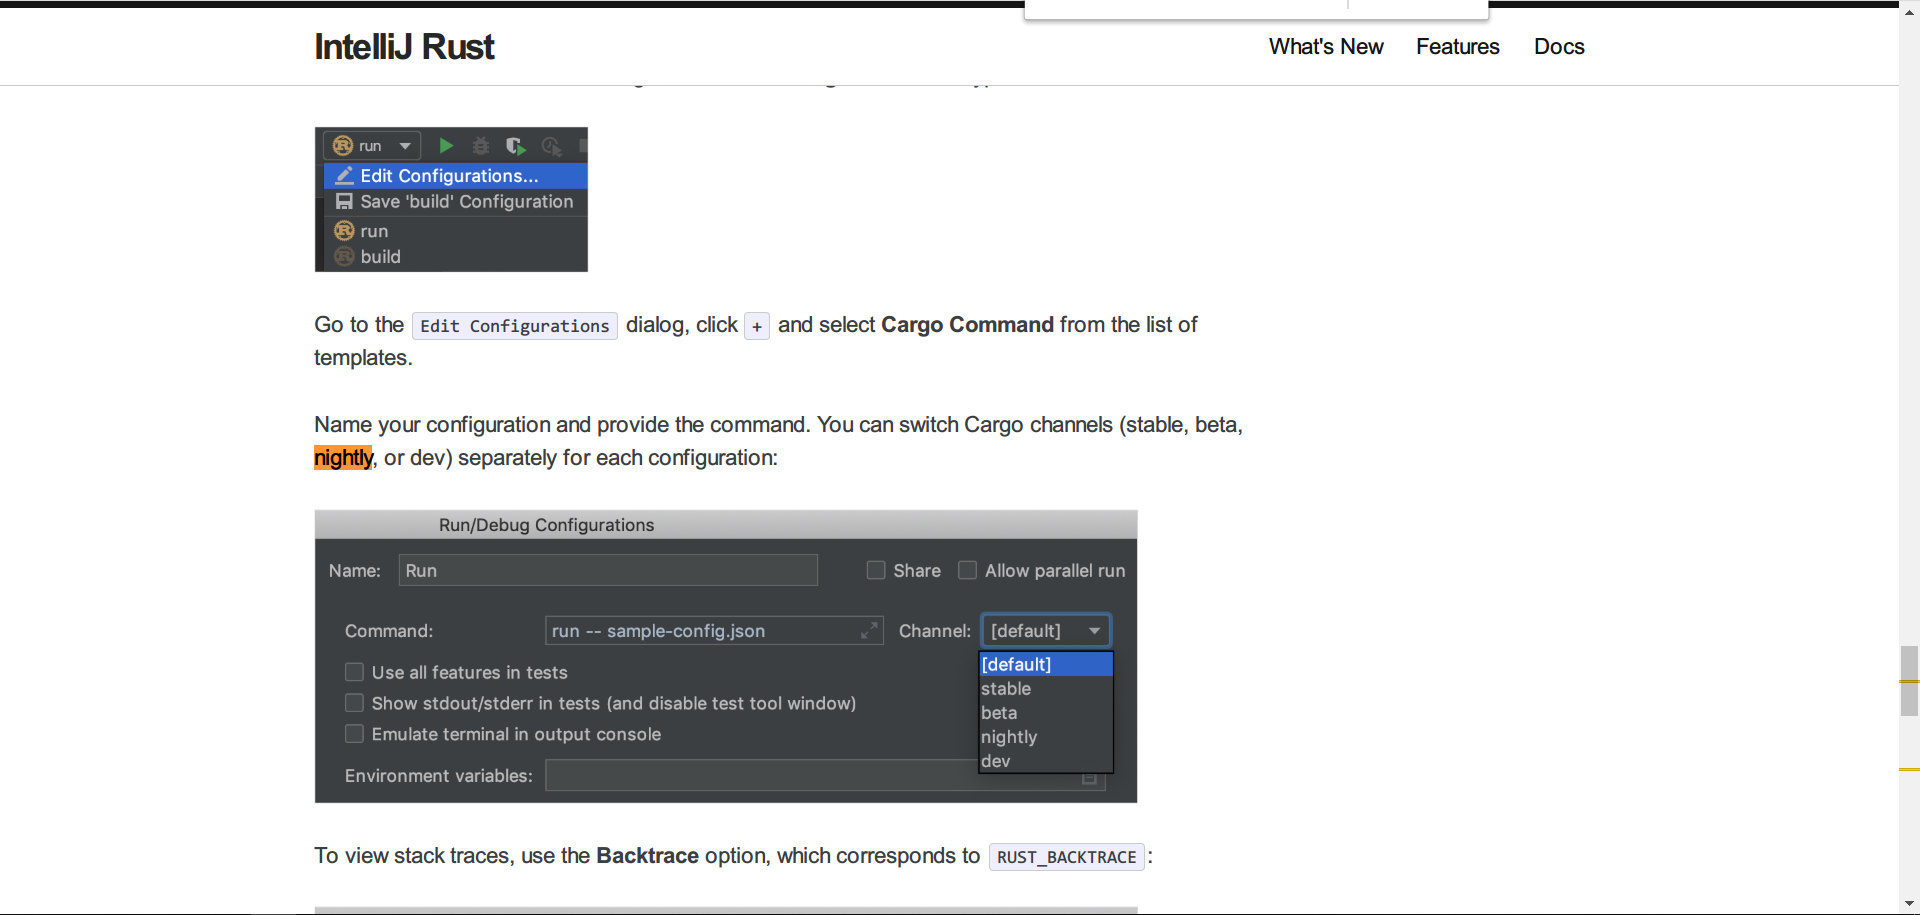This screenshot has height=915, width=1920.
Task: Click the IntelliJ Rust site title
Action: pos(404,47)
